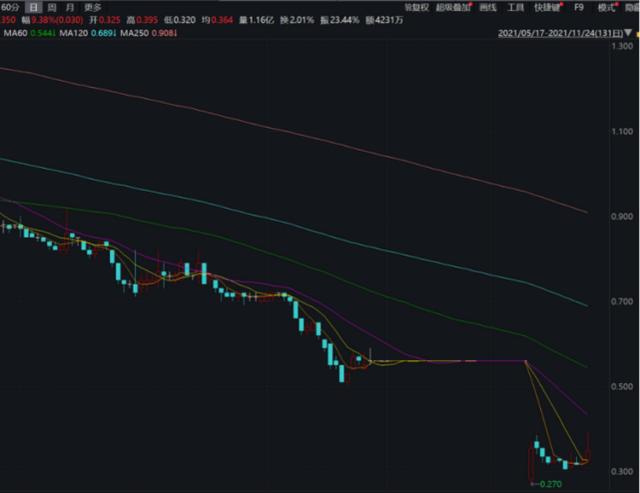
Task: Open the 快捷键 shortcuts menu
Action: tap(548, 7)
